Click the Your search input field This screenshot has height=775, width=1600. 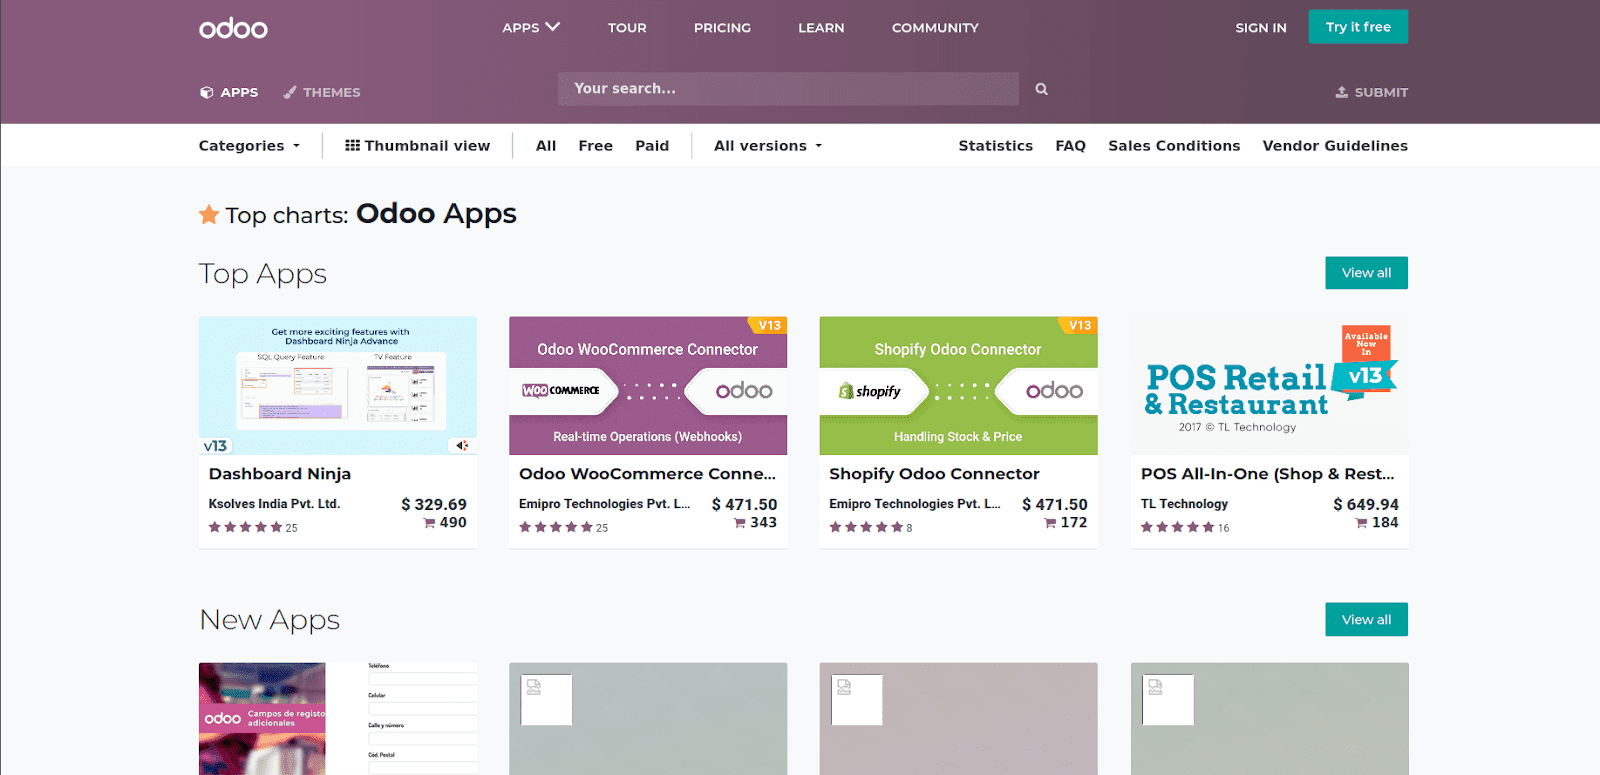[788, 89]
